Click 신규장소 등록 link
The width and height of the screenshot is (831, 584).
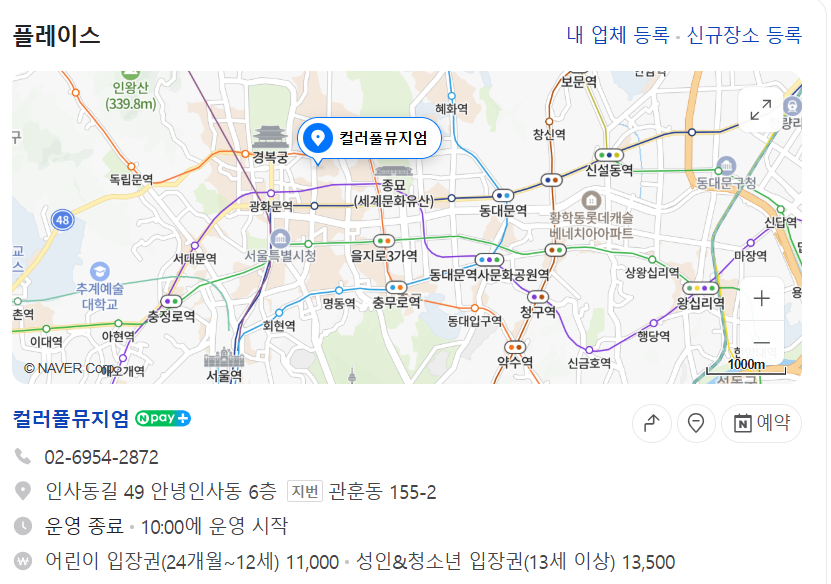(x=744, y=35)
